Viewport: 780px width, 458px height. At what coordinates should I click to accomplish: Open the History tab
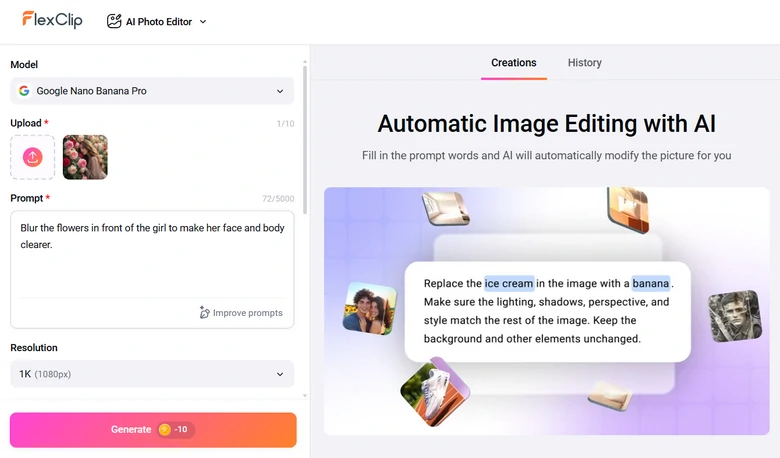tap(585, 63)
